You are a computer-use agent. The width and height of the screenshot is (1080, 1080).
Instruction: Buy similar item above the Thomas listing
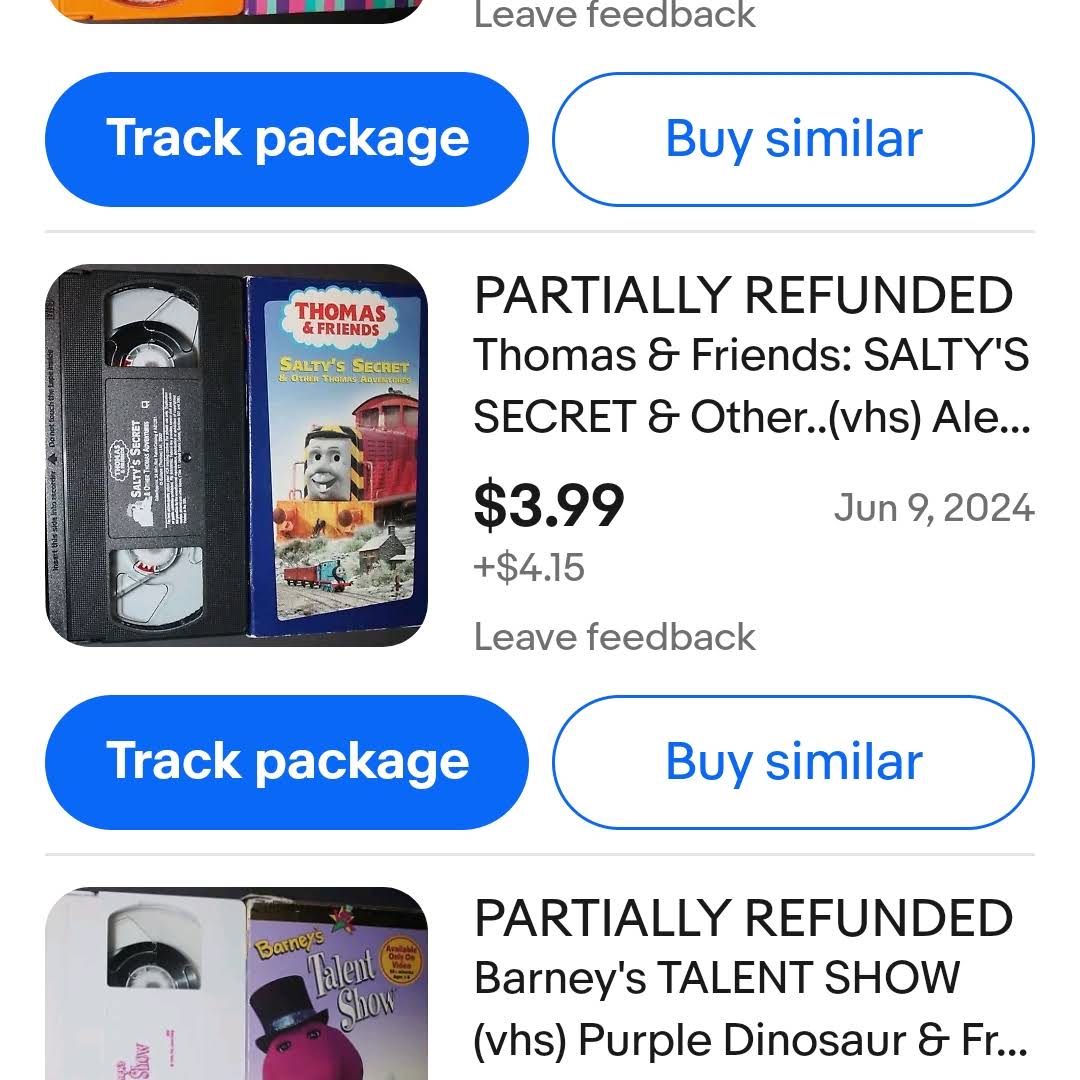coord(793,139)
